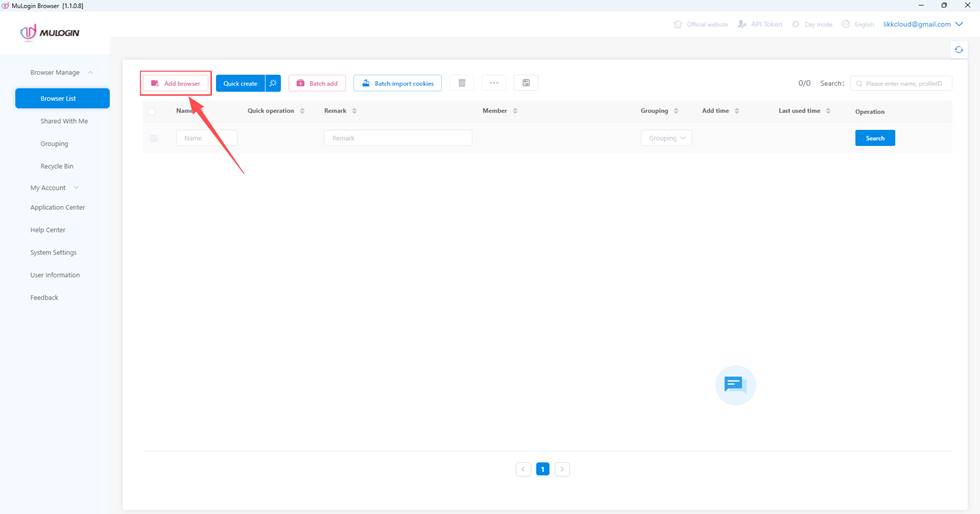This screenshot has width=980, height=514.
Task: Expand the My Account sidebar section
Action: tap(54, 188)
